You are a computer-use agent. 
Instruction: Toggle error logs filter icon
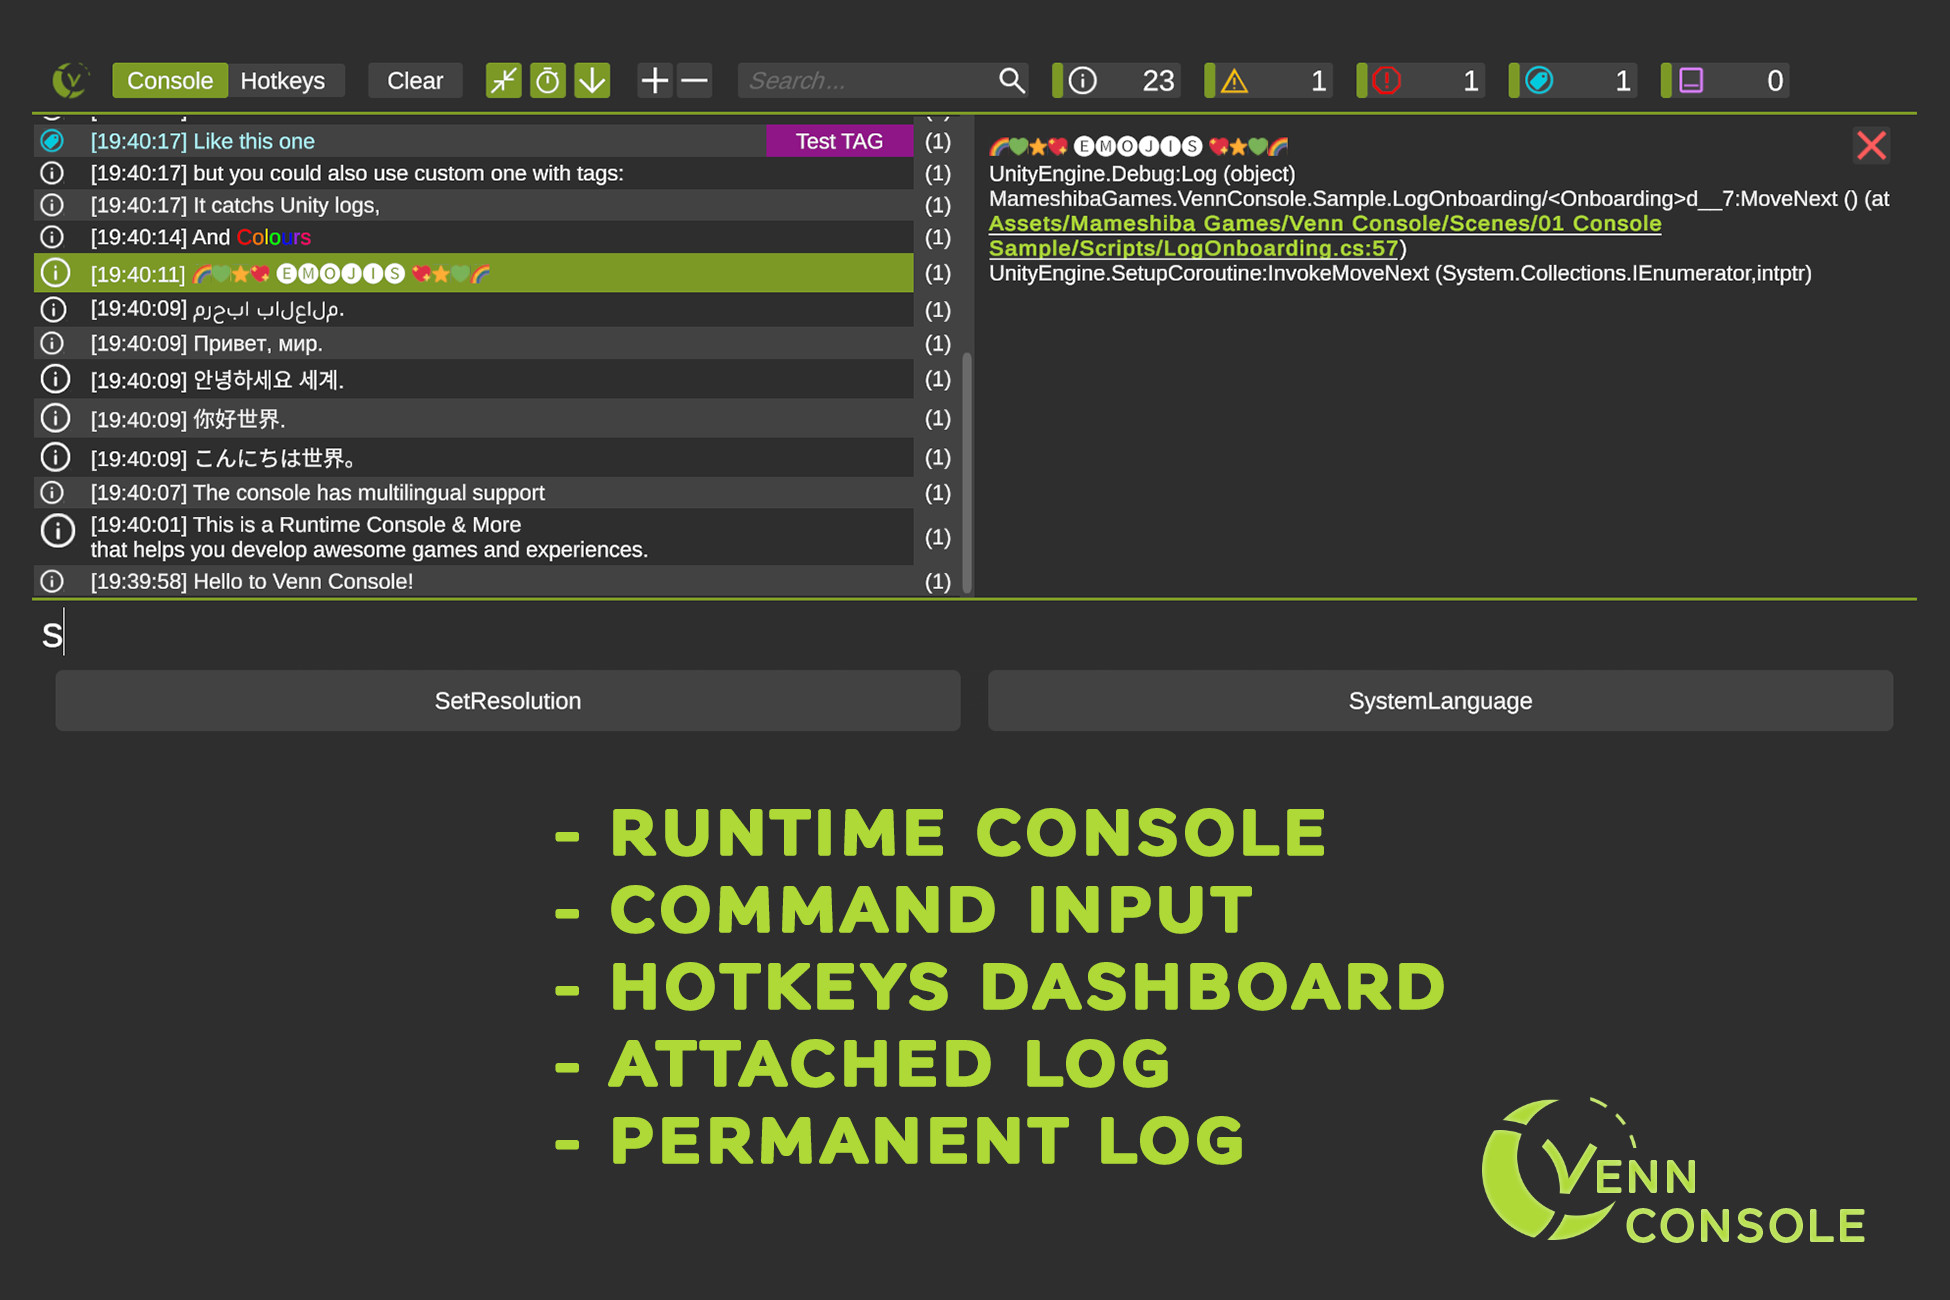click(x=1387, y=80)
